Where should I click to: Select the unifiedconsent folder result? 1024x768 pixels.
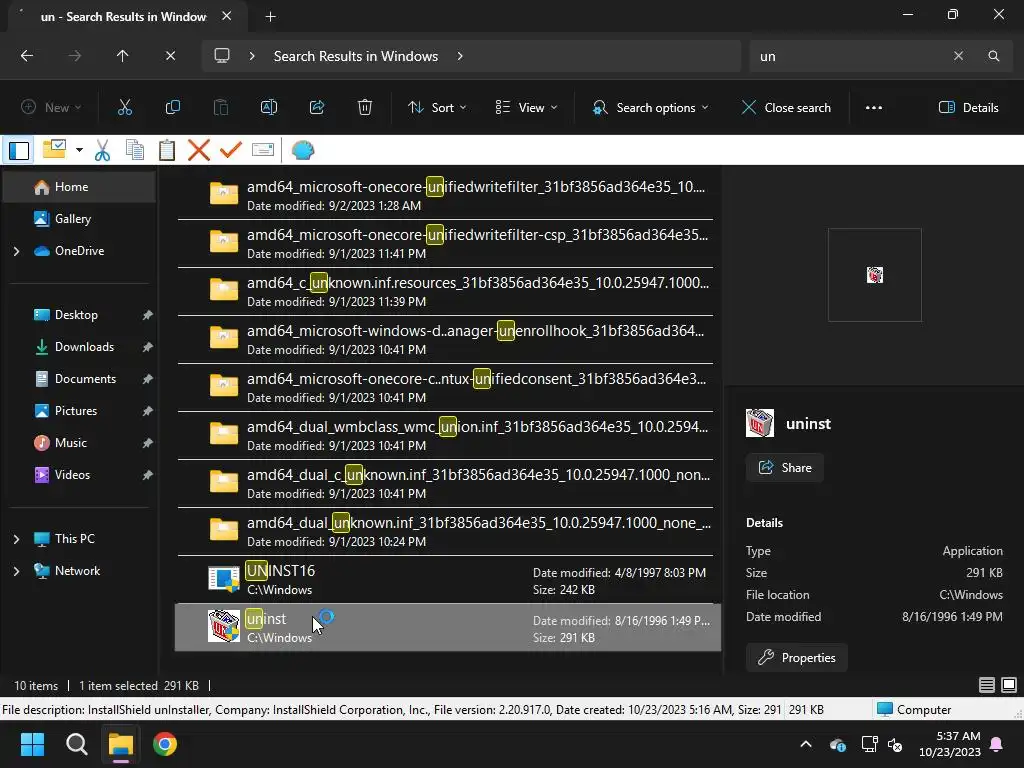point(447,387)
